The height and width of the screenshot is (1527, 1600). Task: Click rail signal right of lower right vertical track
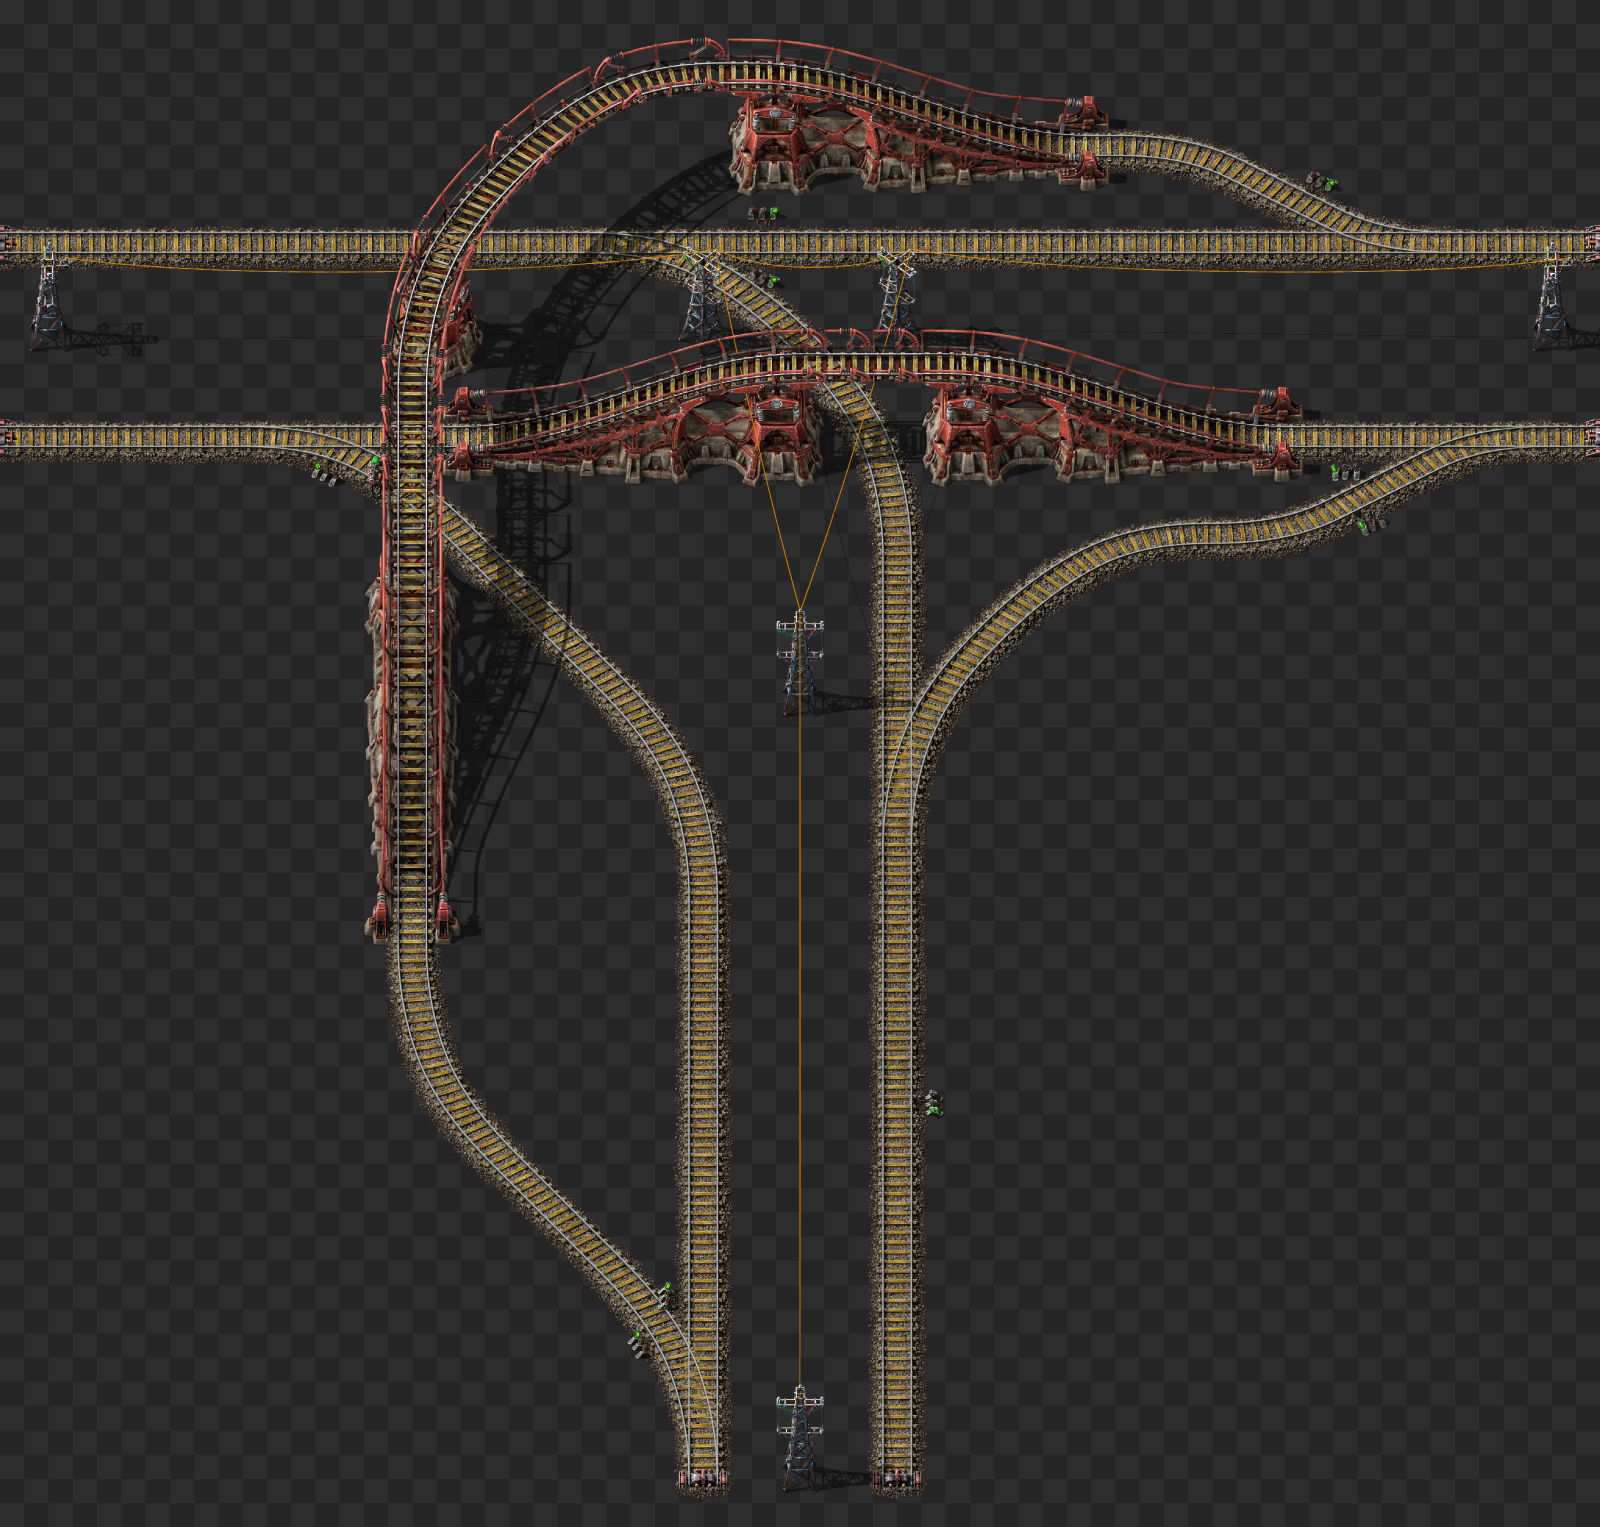pos(933,1103)
